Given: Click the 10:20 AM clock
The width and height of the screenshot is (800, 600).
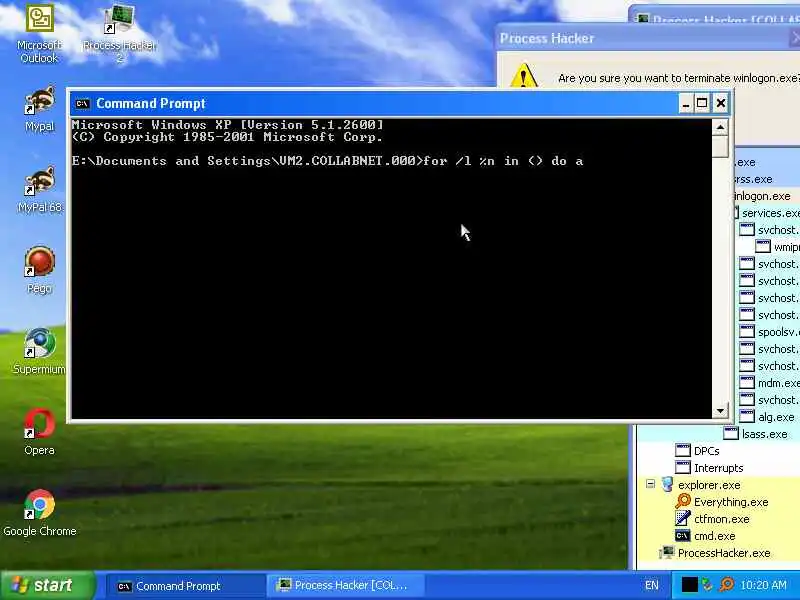Looking at the screenshot, I should pyautogui.click(x=763, y=585).
